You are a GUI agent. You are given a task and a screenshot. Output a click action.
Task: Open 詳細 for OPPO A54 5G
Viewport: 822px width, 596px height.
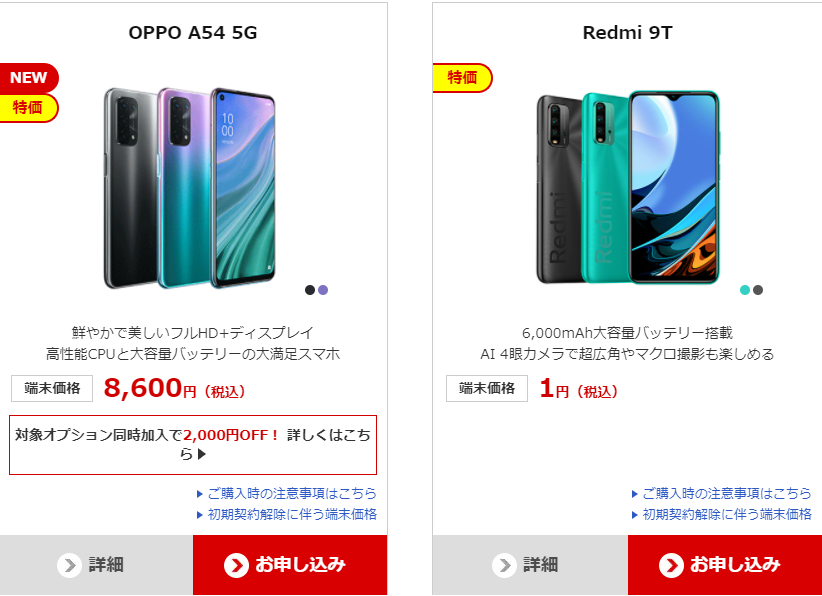tap(96, 565)
